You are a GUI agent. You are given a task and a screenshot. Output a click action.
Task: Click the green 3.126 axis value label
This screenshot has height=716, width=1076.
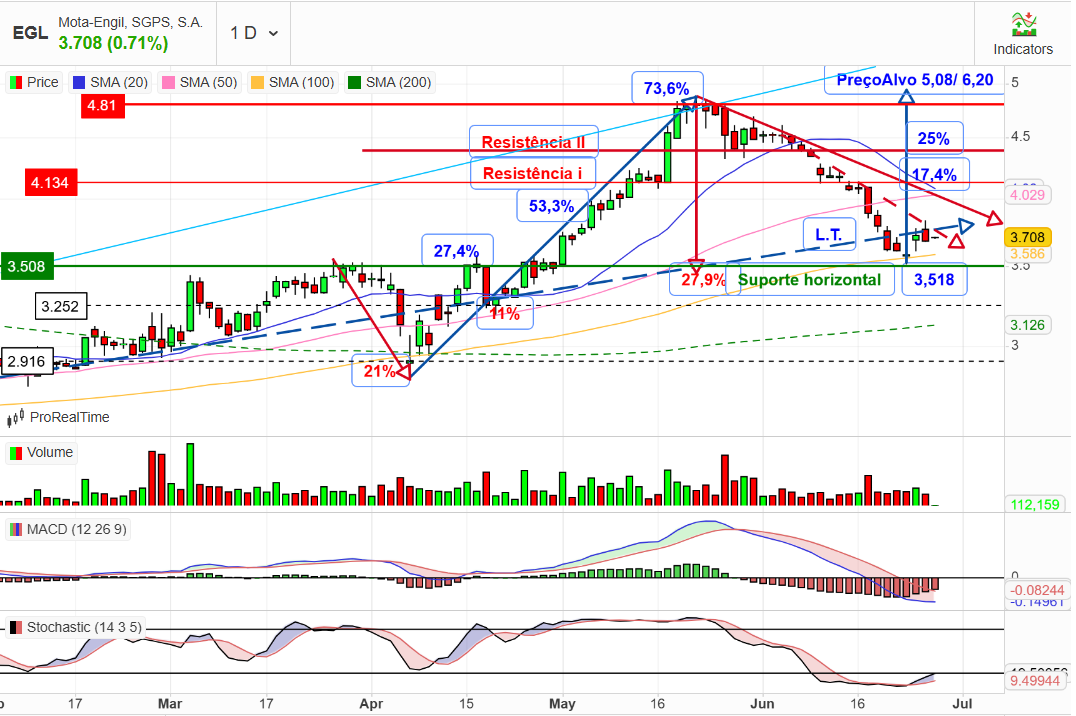pos(1027,325)
